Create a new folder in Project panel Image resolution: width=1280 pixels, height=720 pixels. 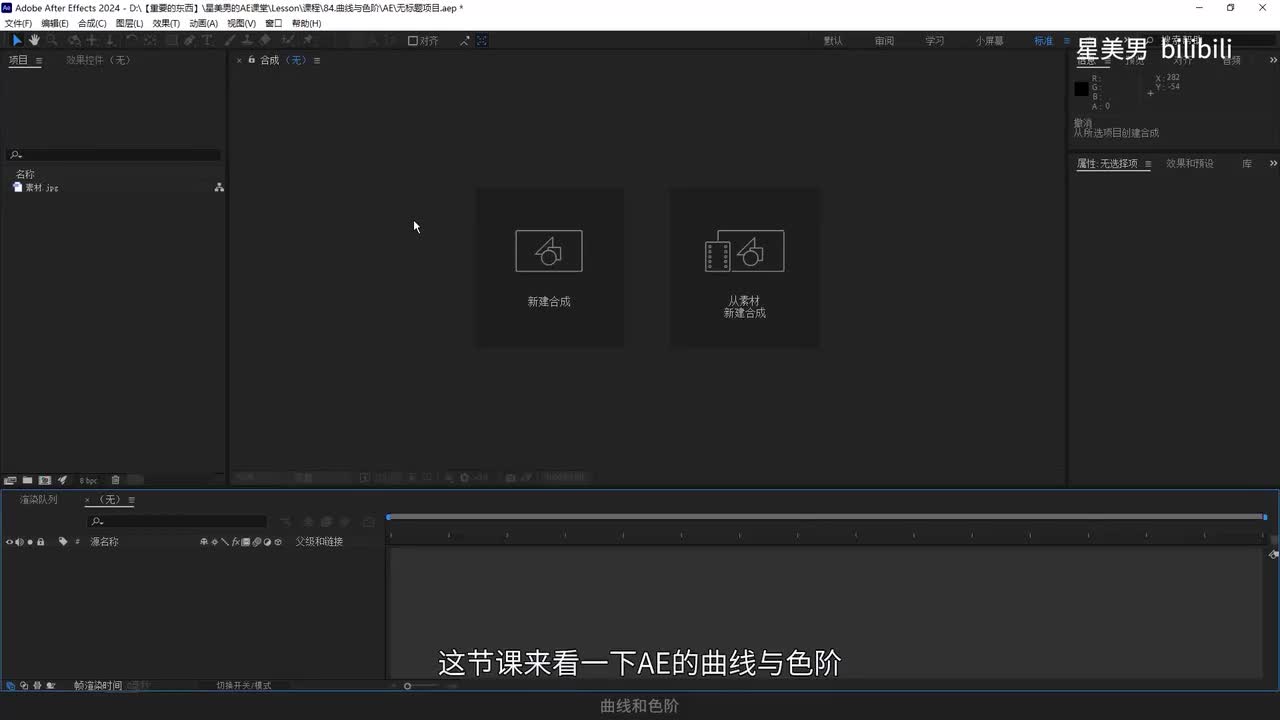coord(27,481)
